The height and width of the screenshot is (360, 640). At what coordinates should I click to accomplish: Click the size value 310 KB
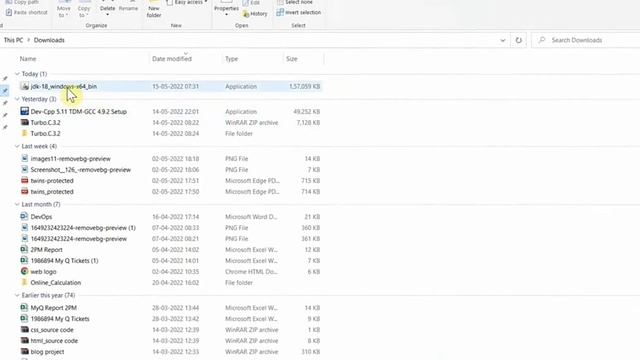[x=310, y=351]
